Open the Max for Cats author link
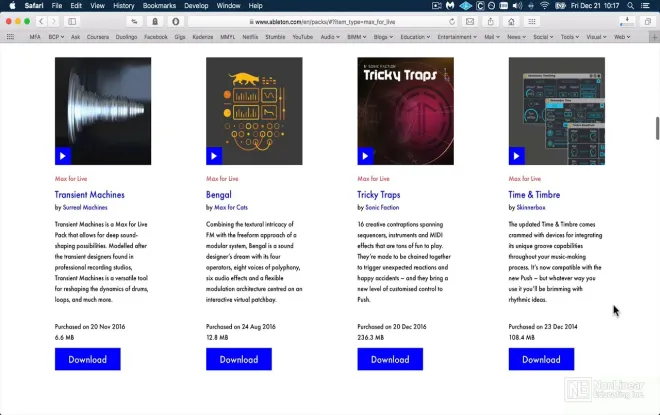This screenshot has height=415, width=660. [231, 208]
